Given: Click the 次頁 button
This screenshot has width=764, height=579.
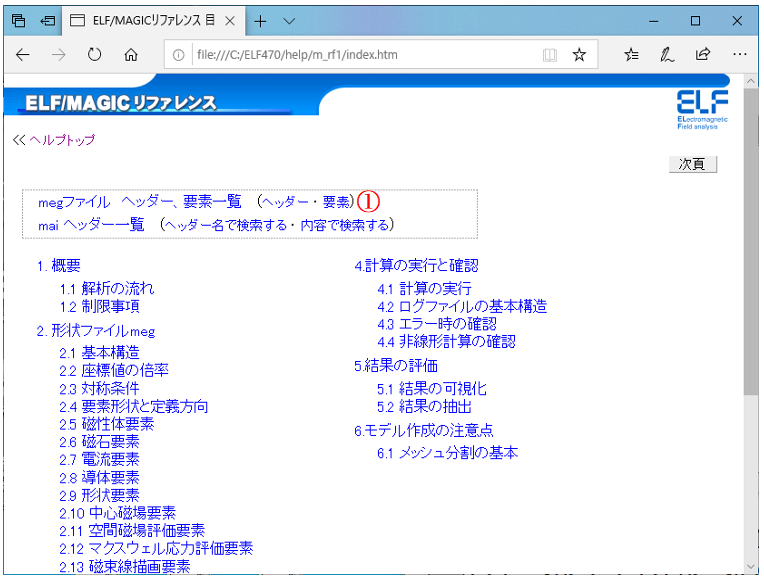Looking at the screenshot, I should click(x=692, y=164).
